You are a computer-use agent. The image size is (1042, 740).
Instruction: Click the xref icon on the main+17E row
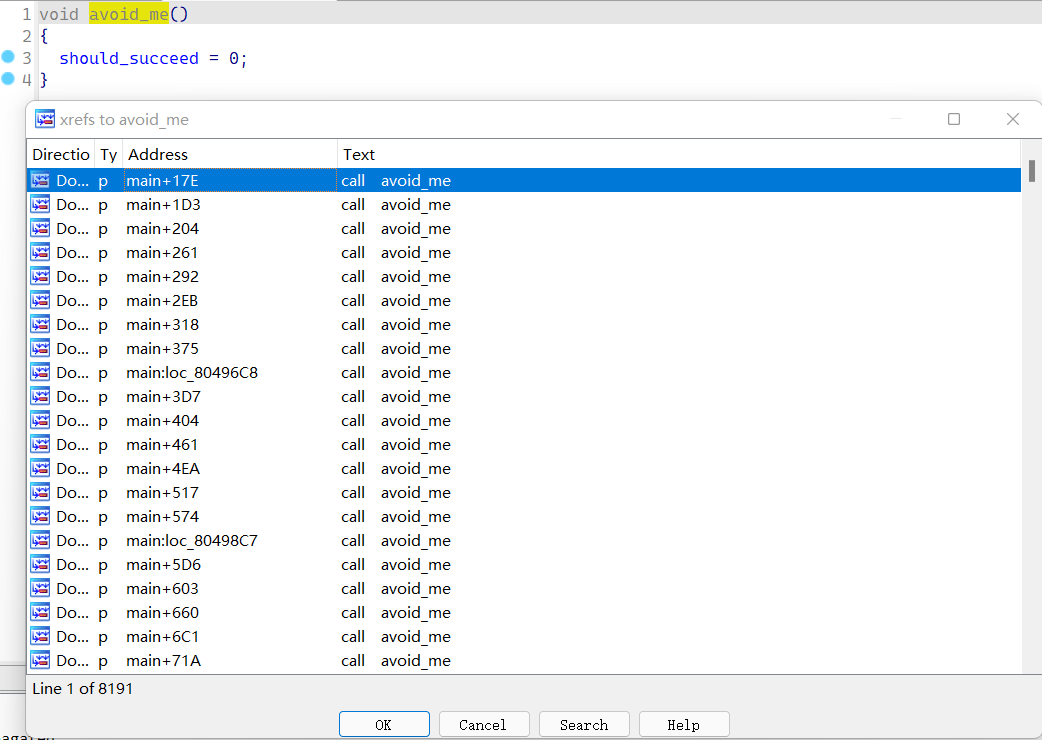41,181
